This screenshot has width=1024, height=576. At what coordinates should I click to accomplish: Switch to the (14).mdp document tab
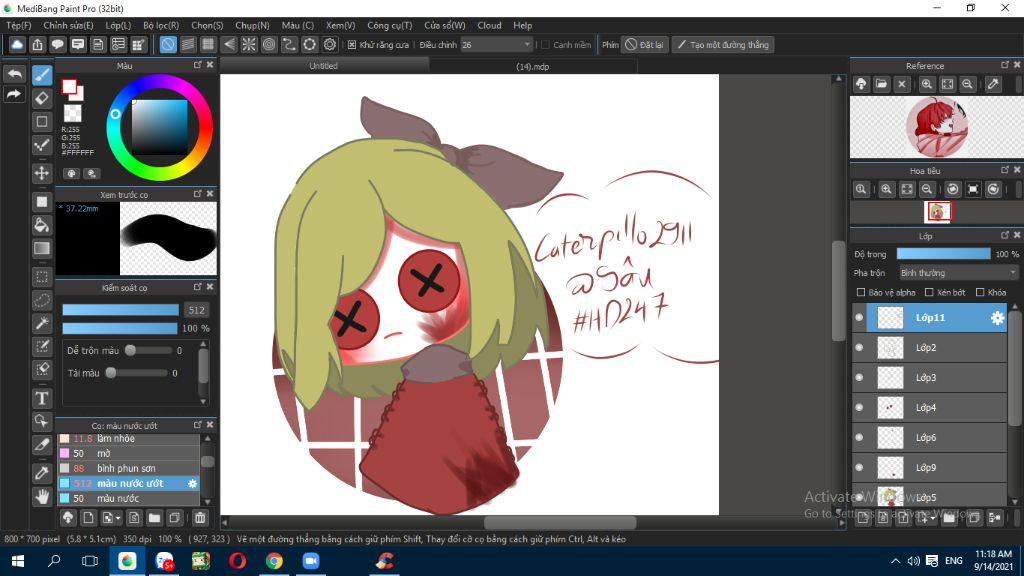click(533, 66)
